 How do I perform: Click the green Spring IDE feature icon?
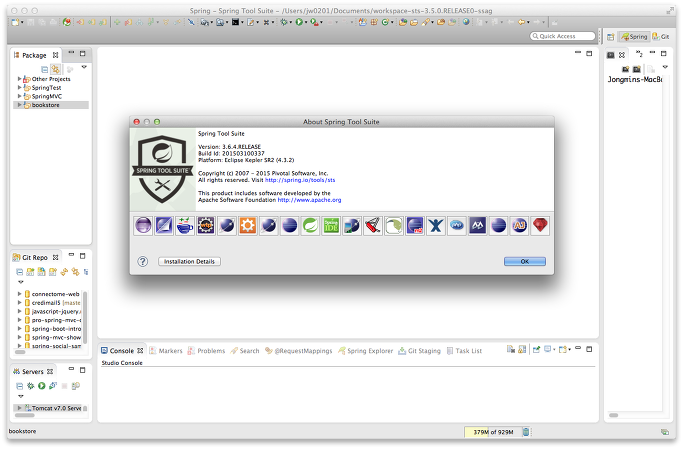pos(331,226)
